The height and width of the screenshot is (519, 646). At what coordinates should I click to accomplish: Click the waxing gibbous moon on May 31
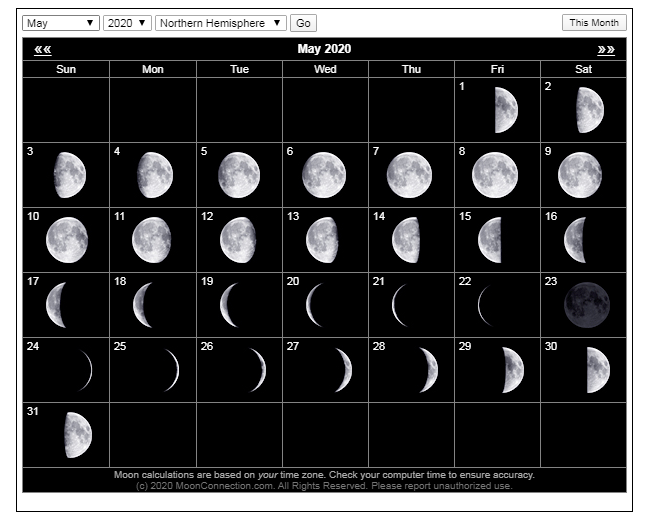(x=77, y=435)
